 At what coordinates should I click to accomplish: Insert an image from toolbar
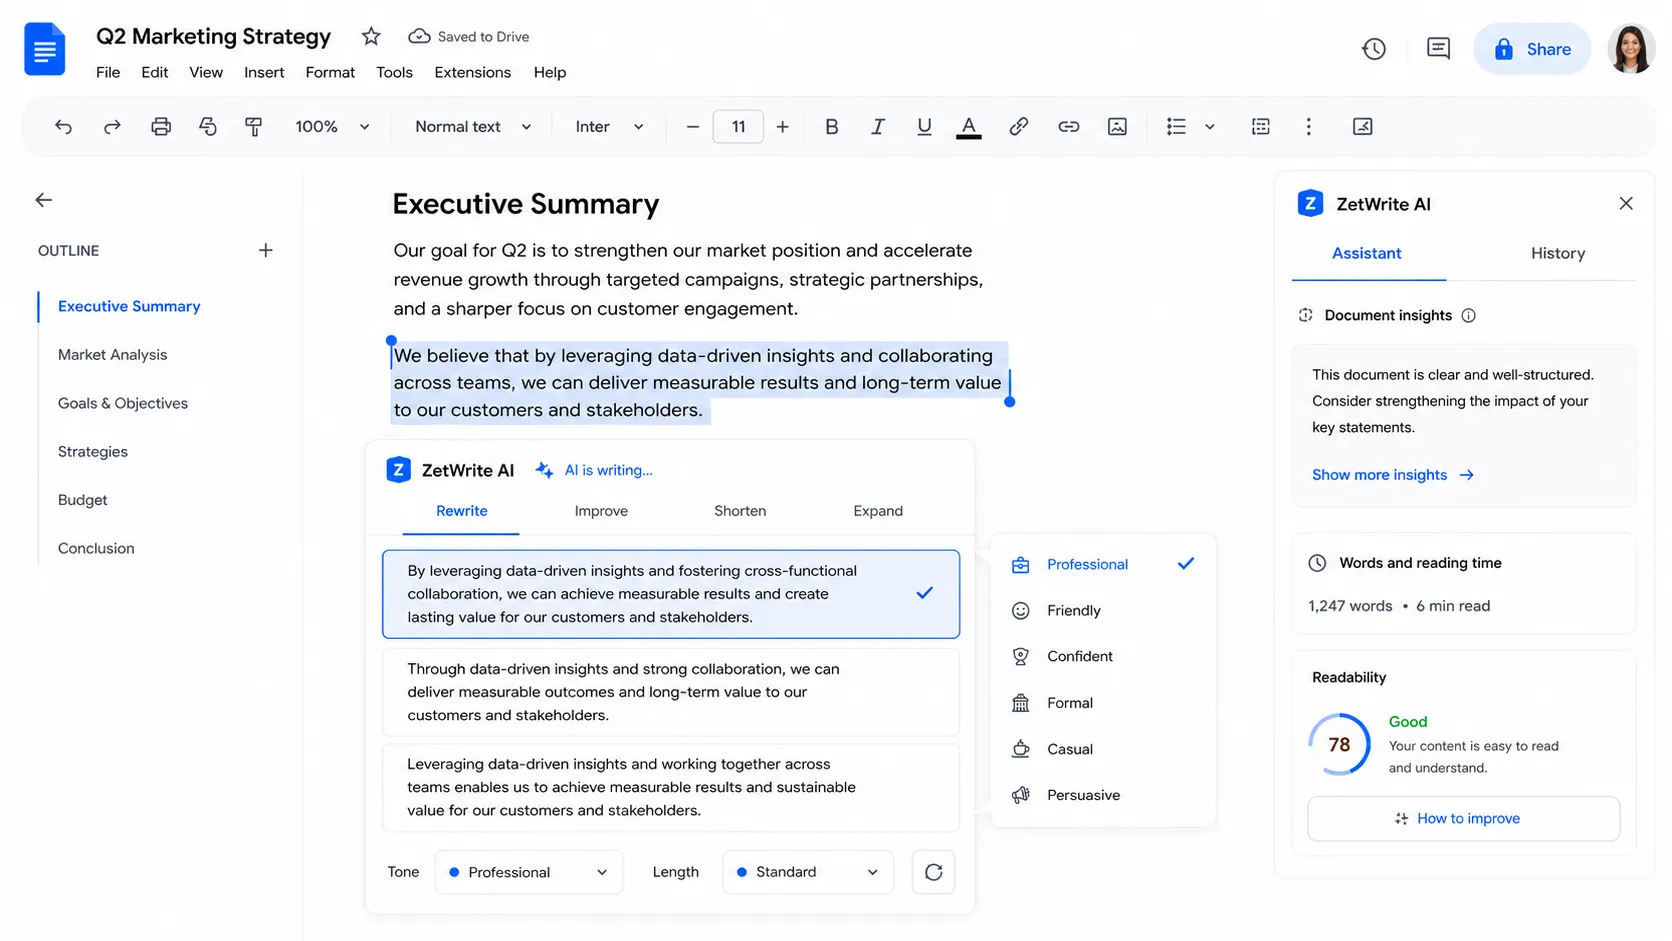click(1117, 126)
